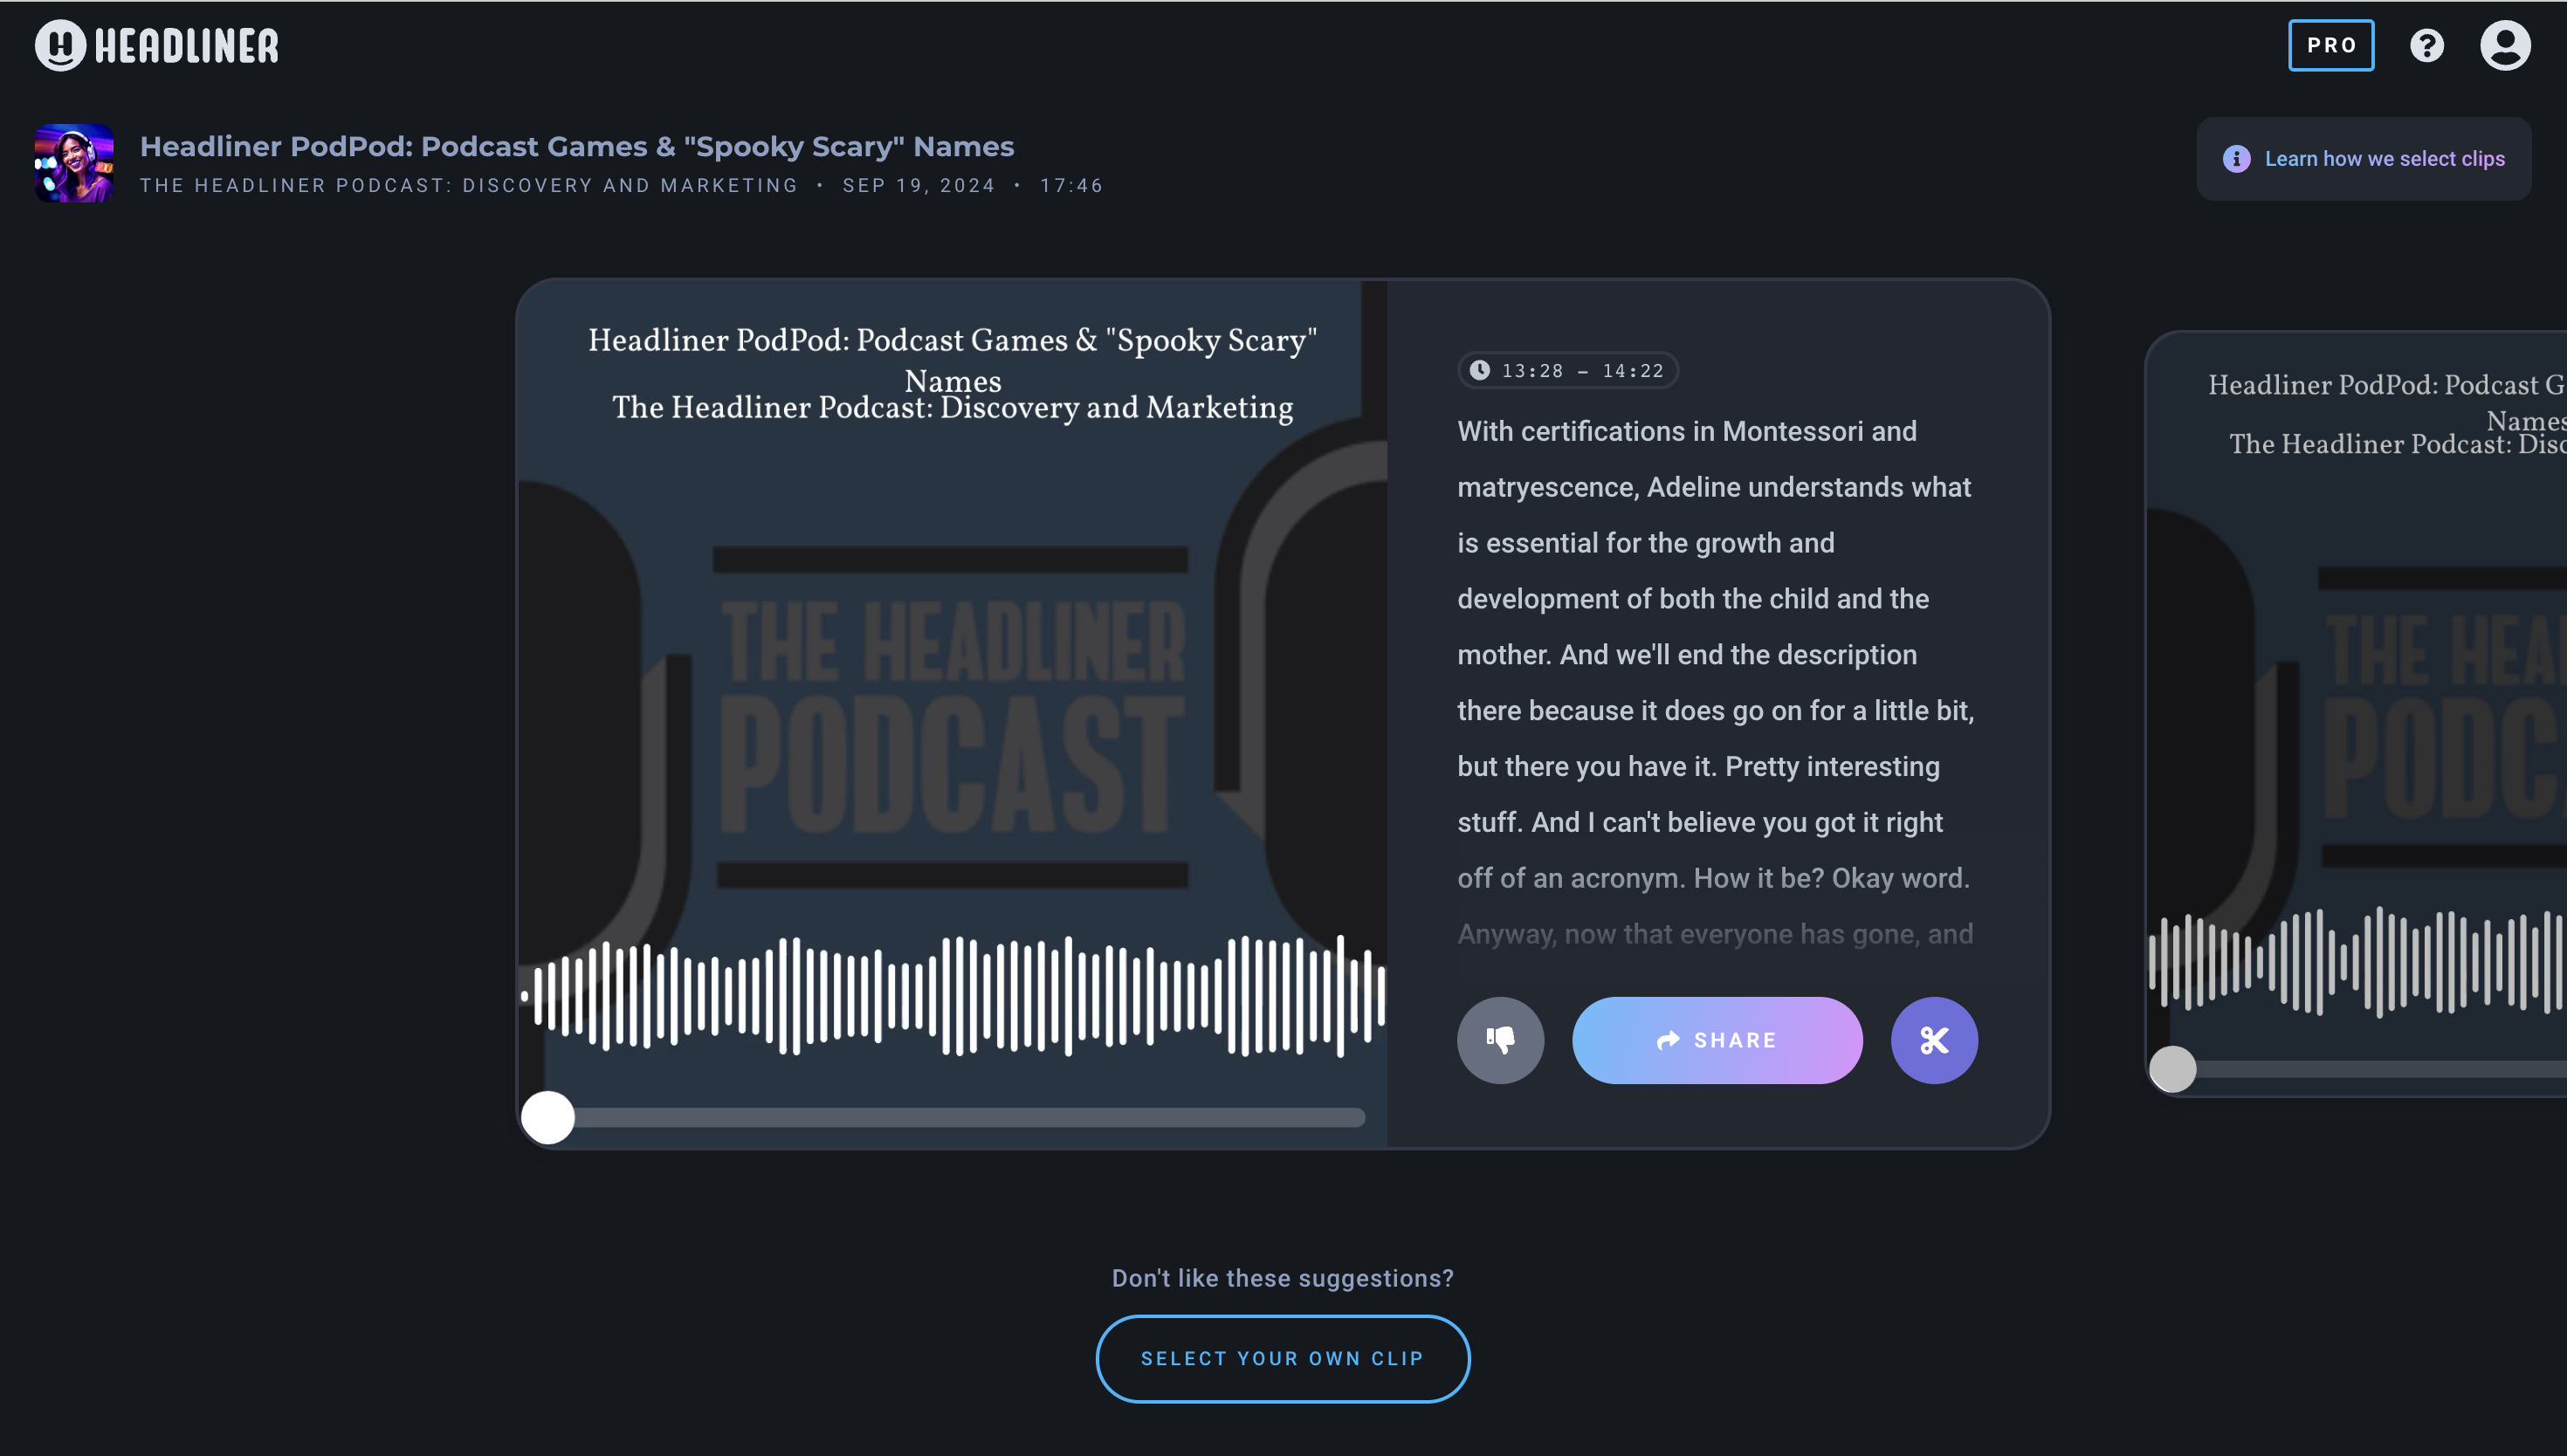Open the user account avatar menu
Viewport: 2567px width, 1456px height.
pyautogui.click(x=2505, y=45)
